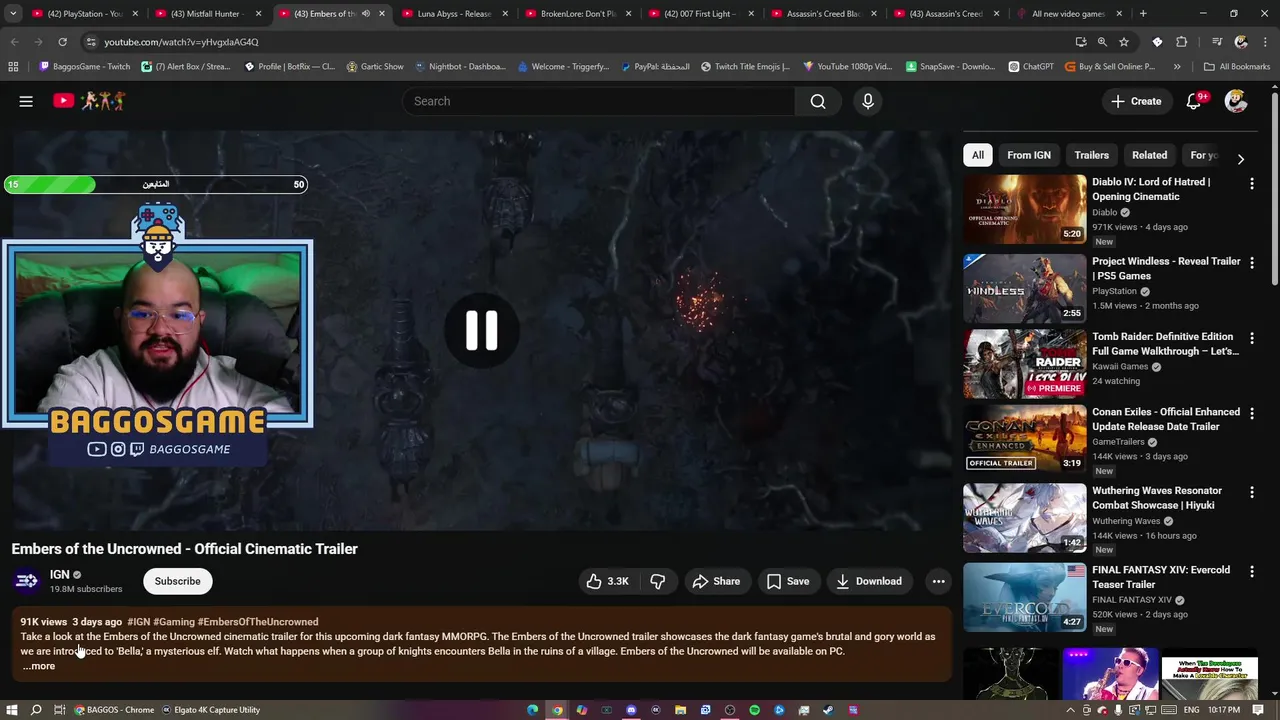Bookmark this page with star icon
The image size is (1280, 720).
[1124, 42]
